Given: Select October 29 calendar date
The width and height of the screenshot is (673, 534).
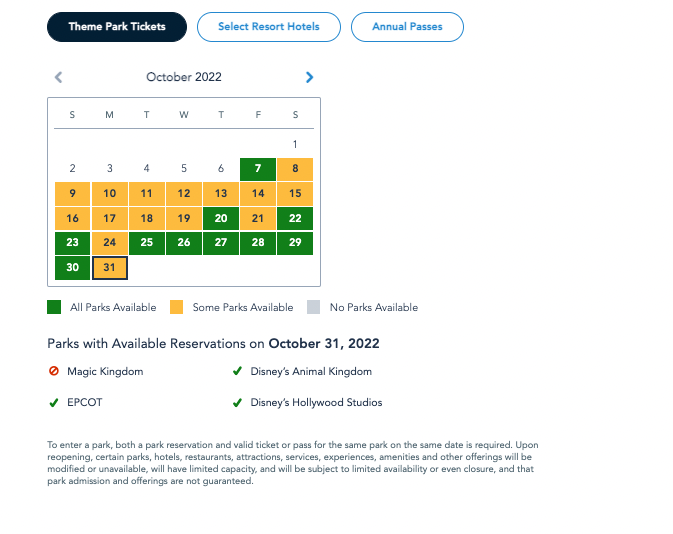Looking at the screenshot, I should [295, 243].
